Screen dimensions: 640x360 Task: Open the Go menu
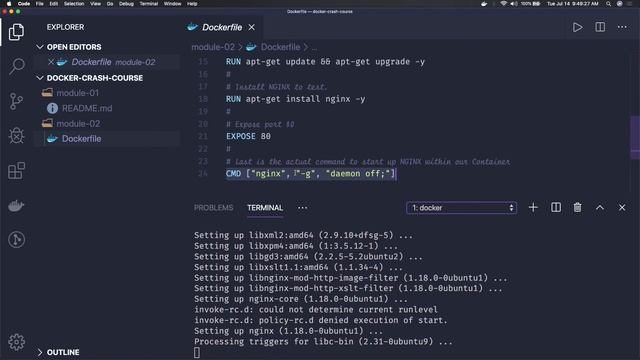110,4
